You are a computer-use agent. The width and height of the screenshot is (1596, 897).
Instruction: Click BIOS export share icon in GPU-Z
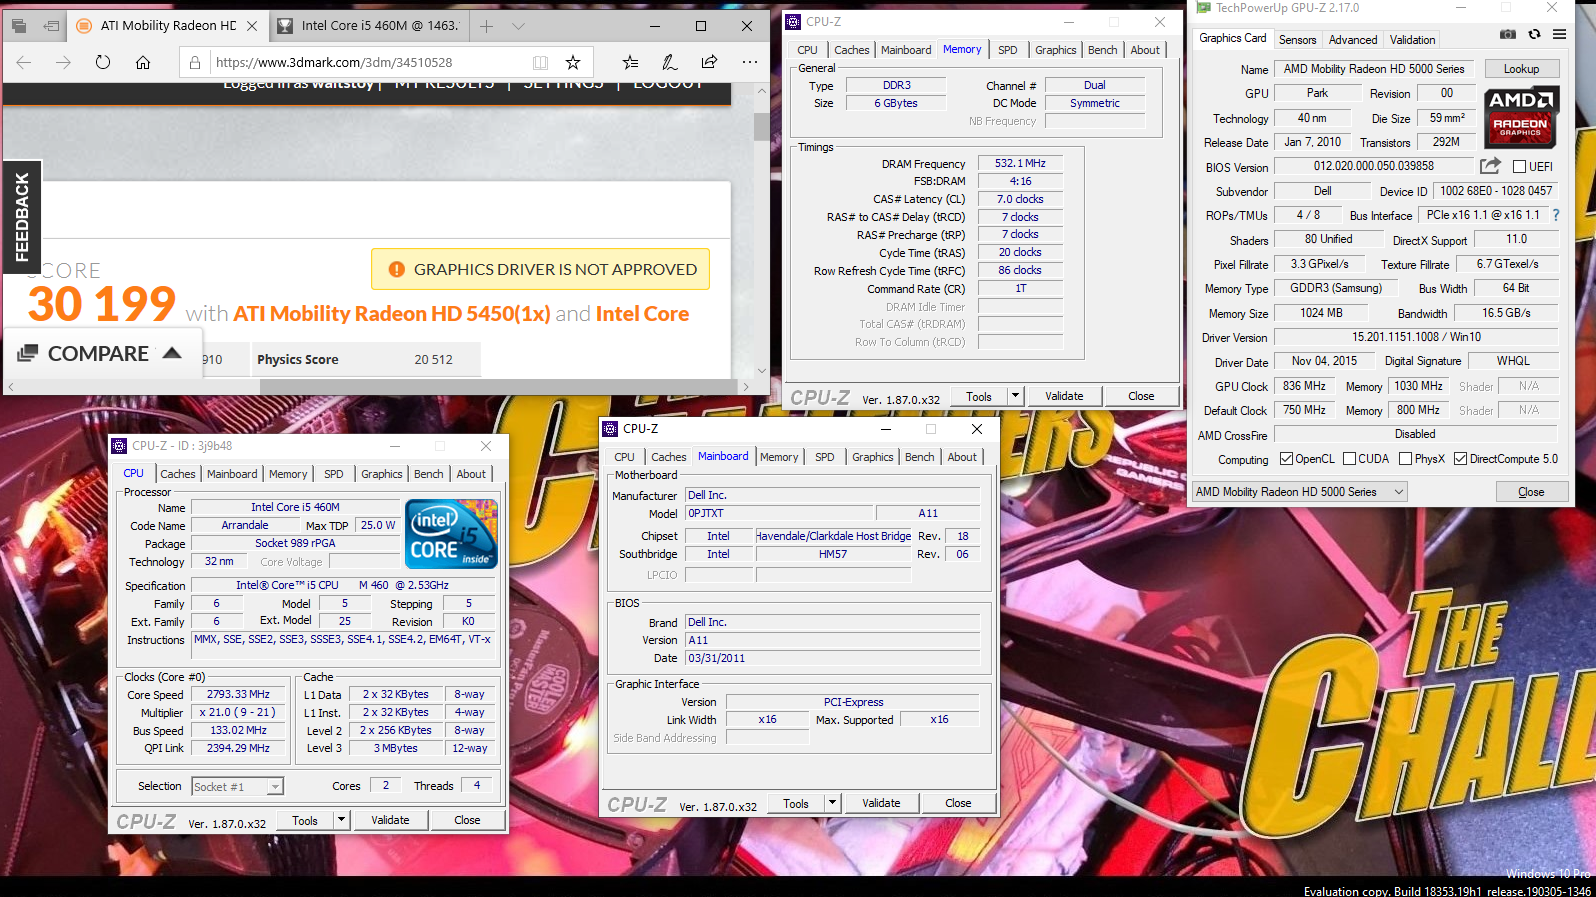[x=1491, y=166]
